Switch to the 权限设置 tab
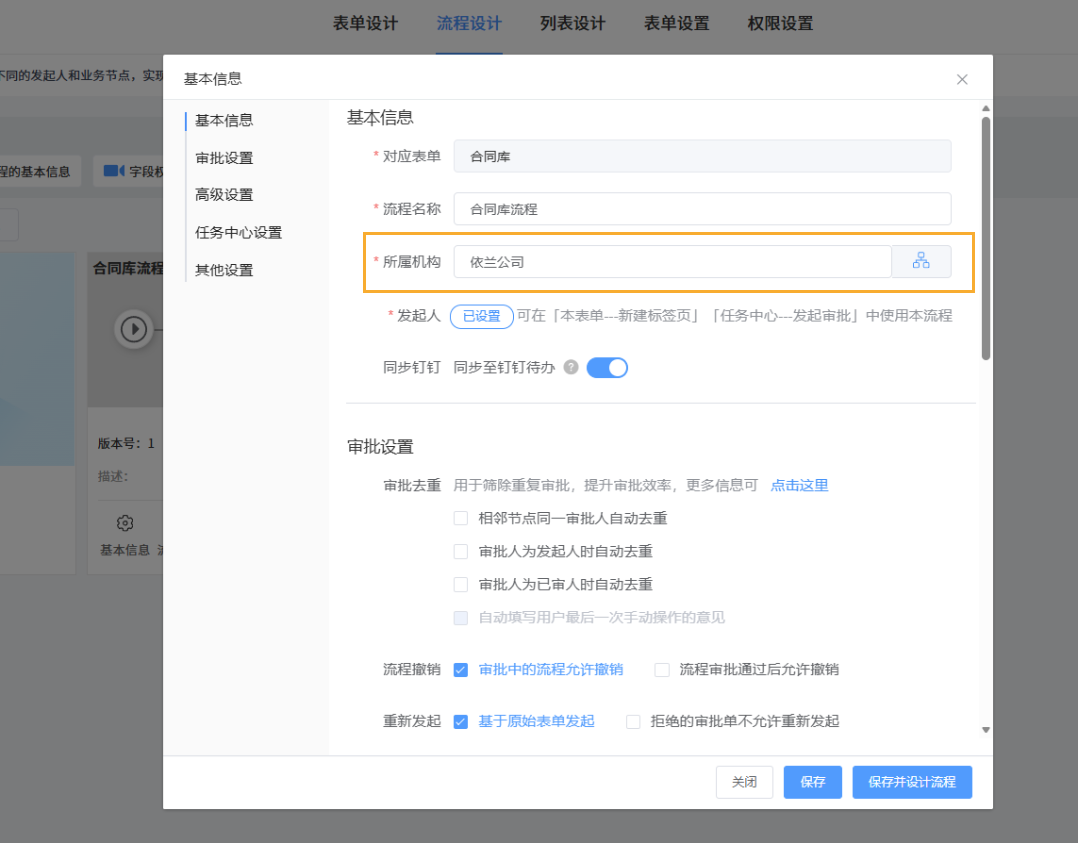Viewport: 1078px width, 843px height. pos(780,23)
